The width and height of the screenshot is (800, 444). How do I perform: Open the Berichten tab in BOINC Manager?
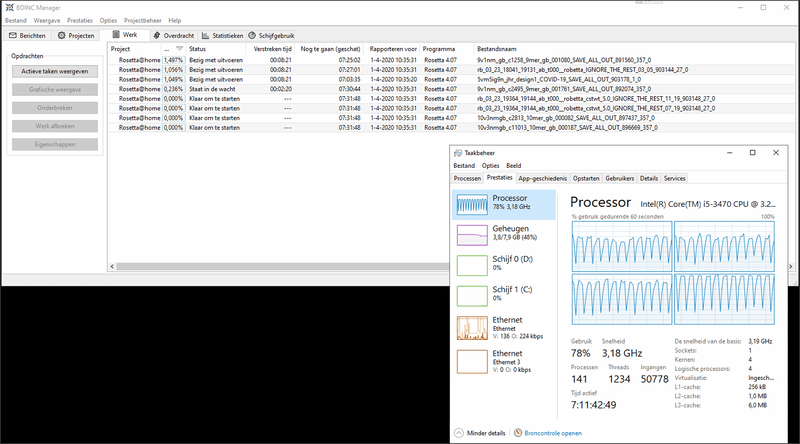click(27, 35)
